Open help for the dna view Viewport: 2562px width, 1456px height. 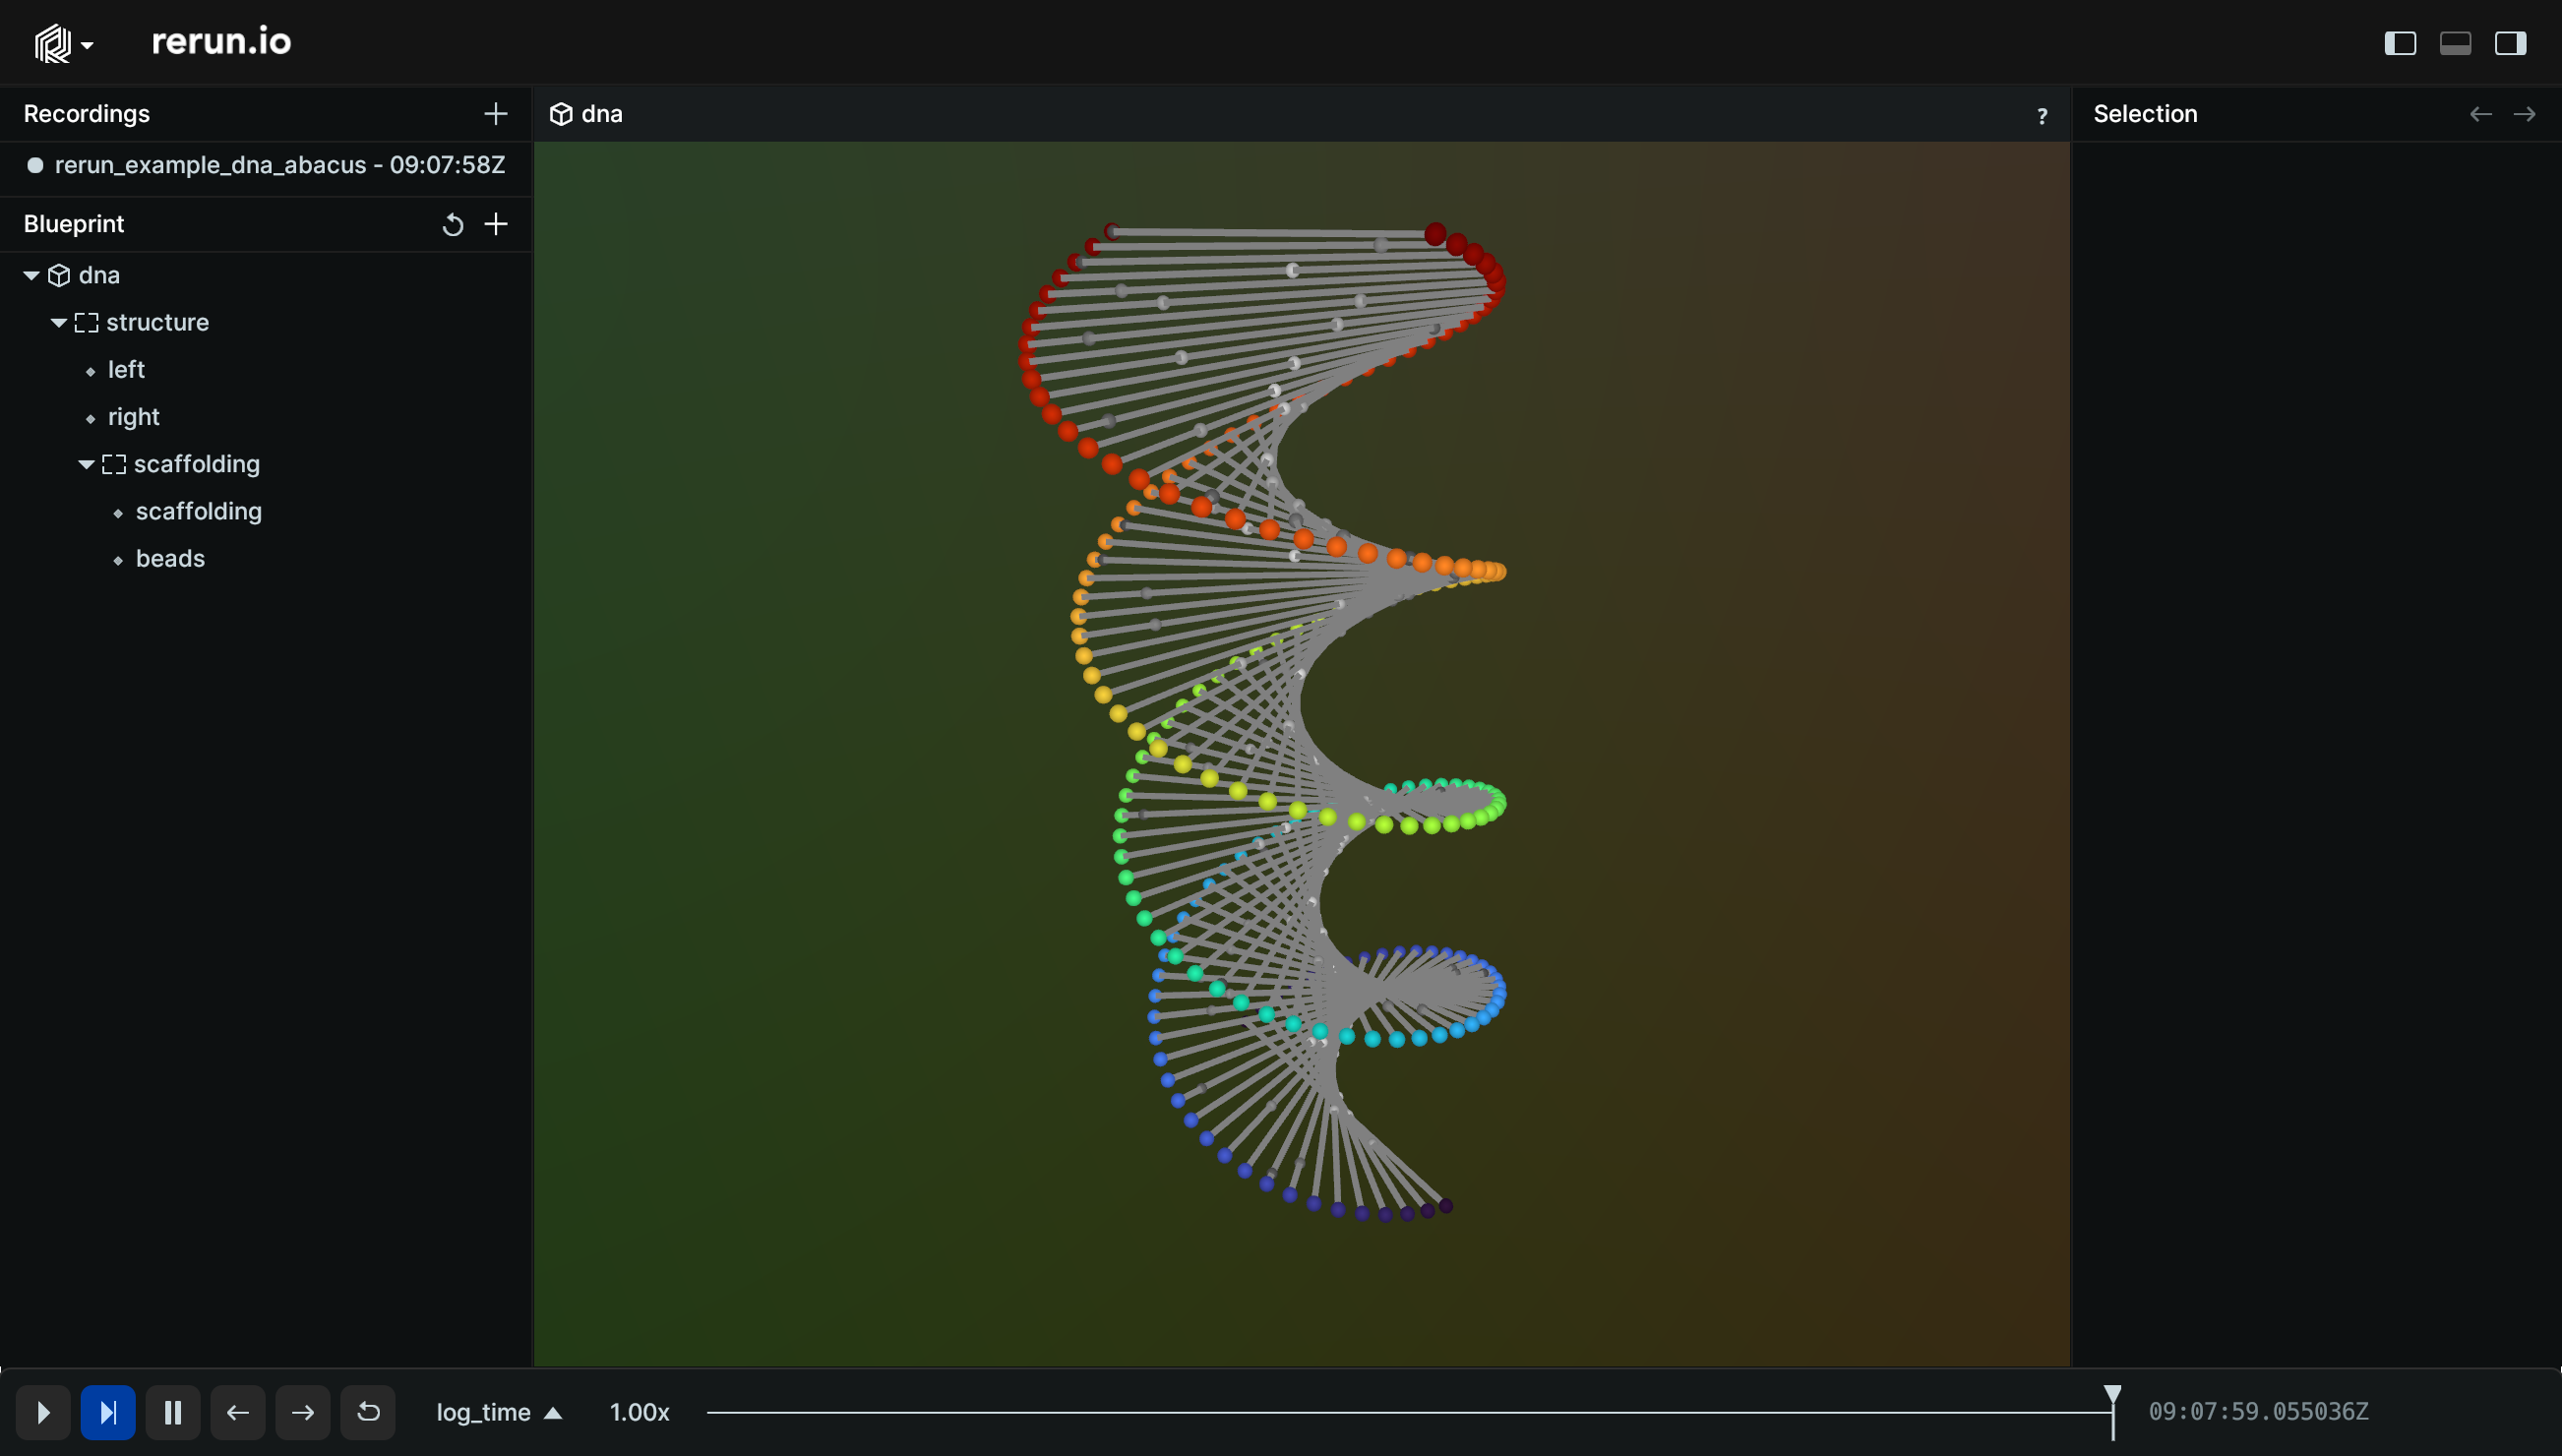(2041, 116)
